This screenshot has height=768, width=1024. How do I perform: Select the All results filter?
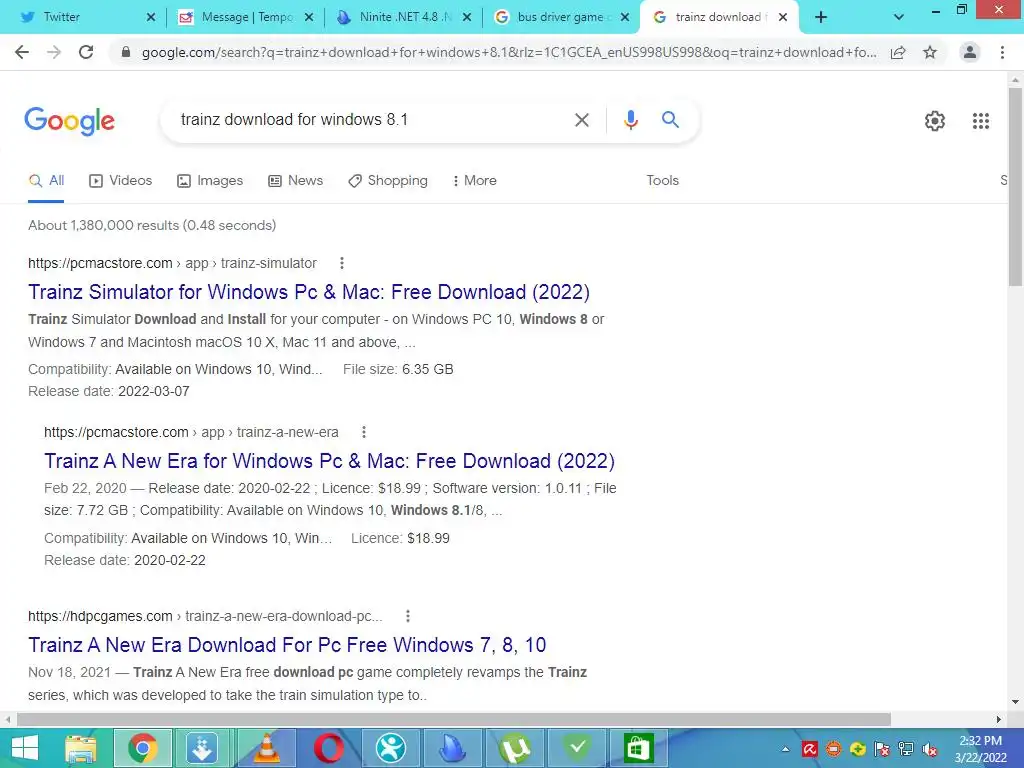[x=46, y=181]
